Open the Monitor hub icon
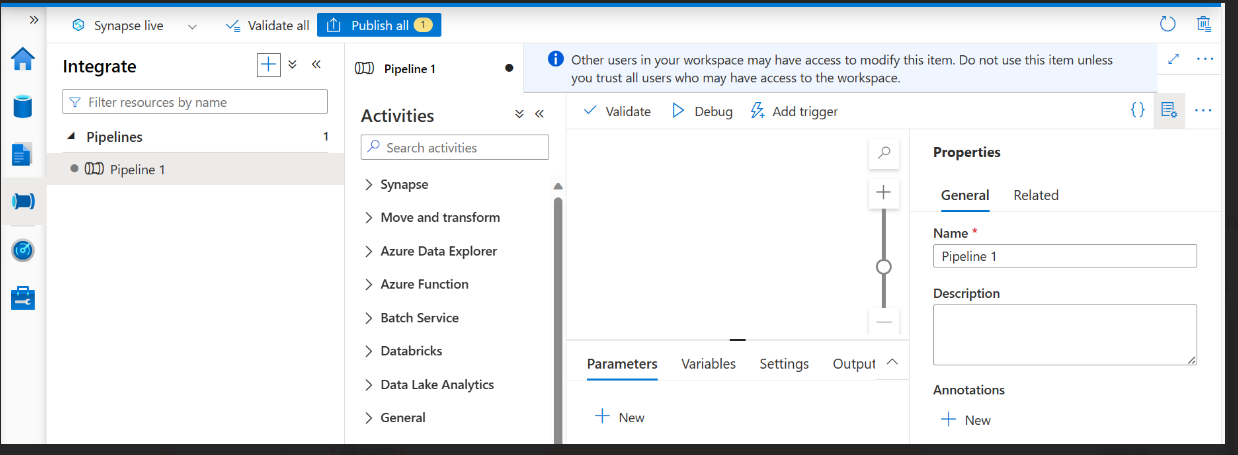1238x455 pixels. click(x=23, y=249)
